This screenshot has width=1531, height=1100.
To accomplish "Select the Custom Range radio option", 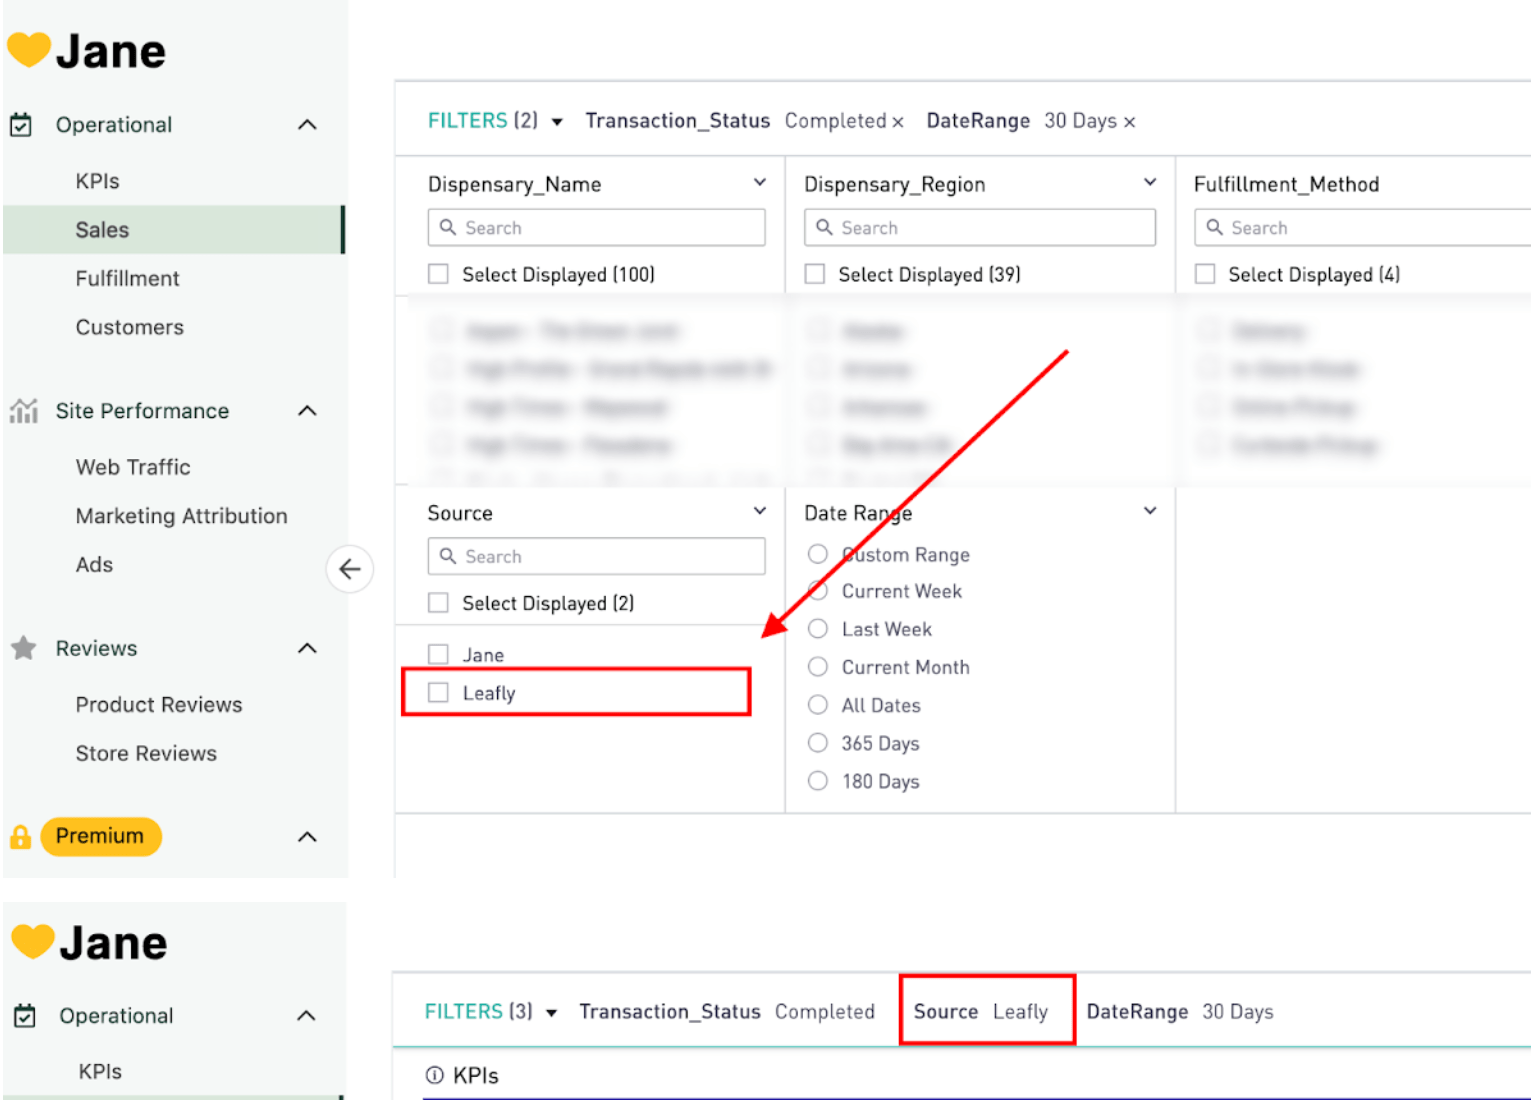I will pyautogui.click(x=818, y=554).
